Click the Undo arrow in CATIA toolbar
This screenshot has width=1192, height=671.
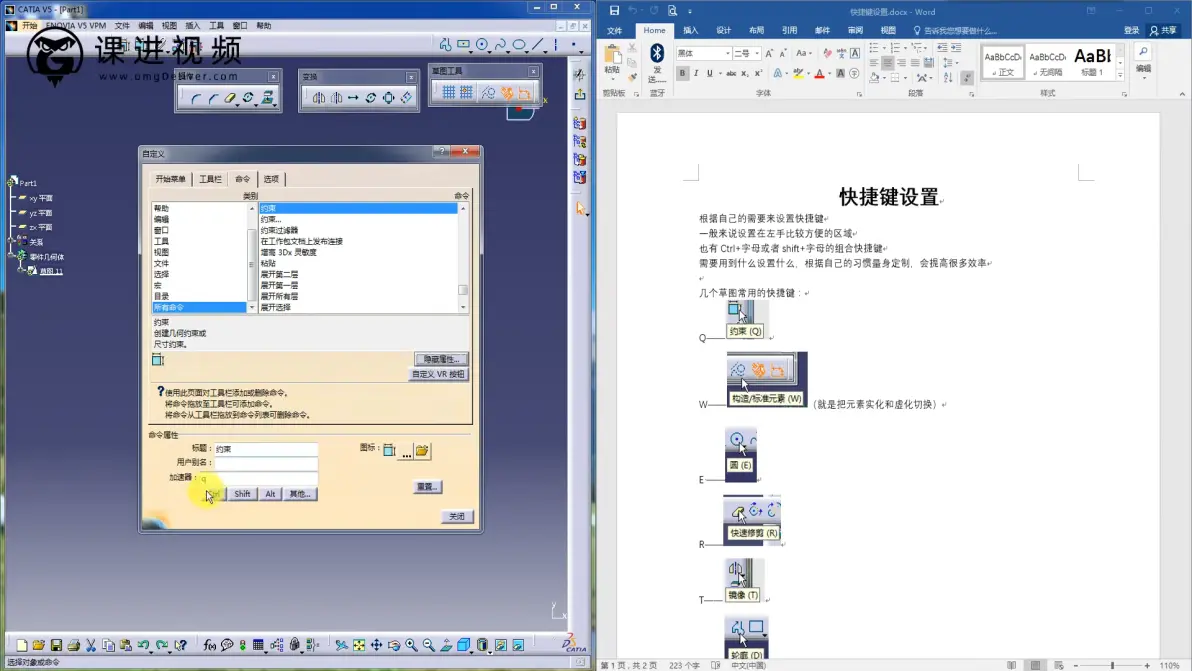(x=144, y=645)
